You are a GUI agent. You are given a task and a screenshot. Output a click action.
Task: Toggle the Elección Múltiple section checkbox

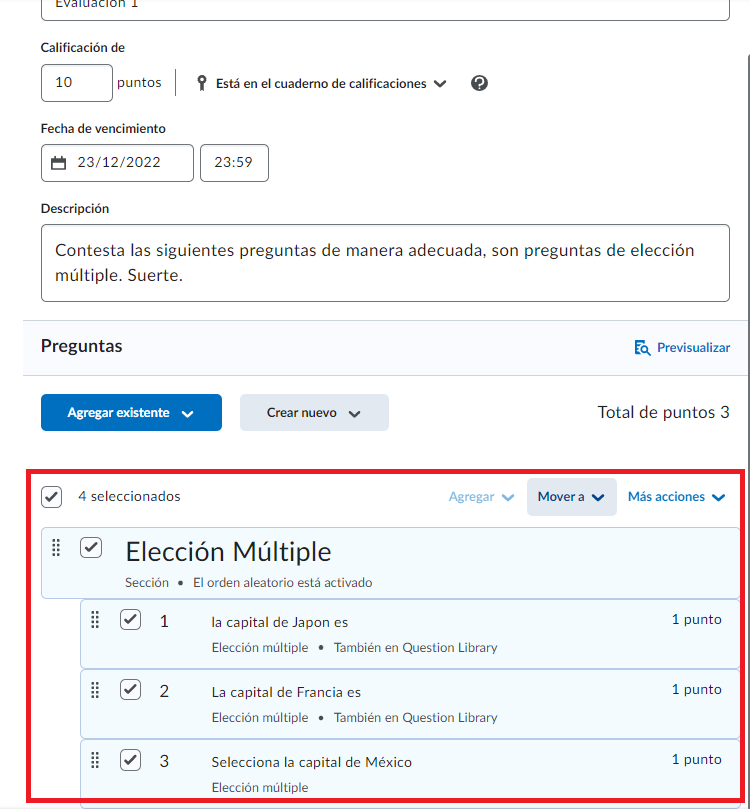[91, 547]
